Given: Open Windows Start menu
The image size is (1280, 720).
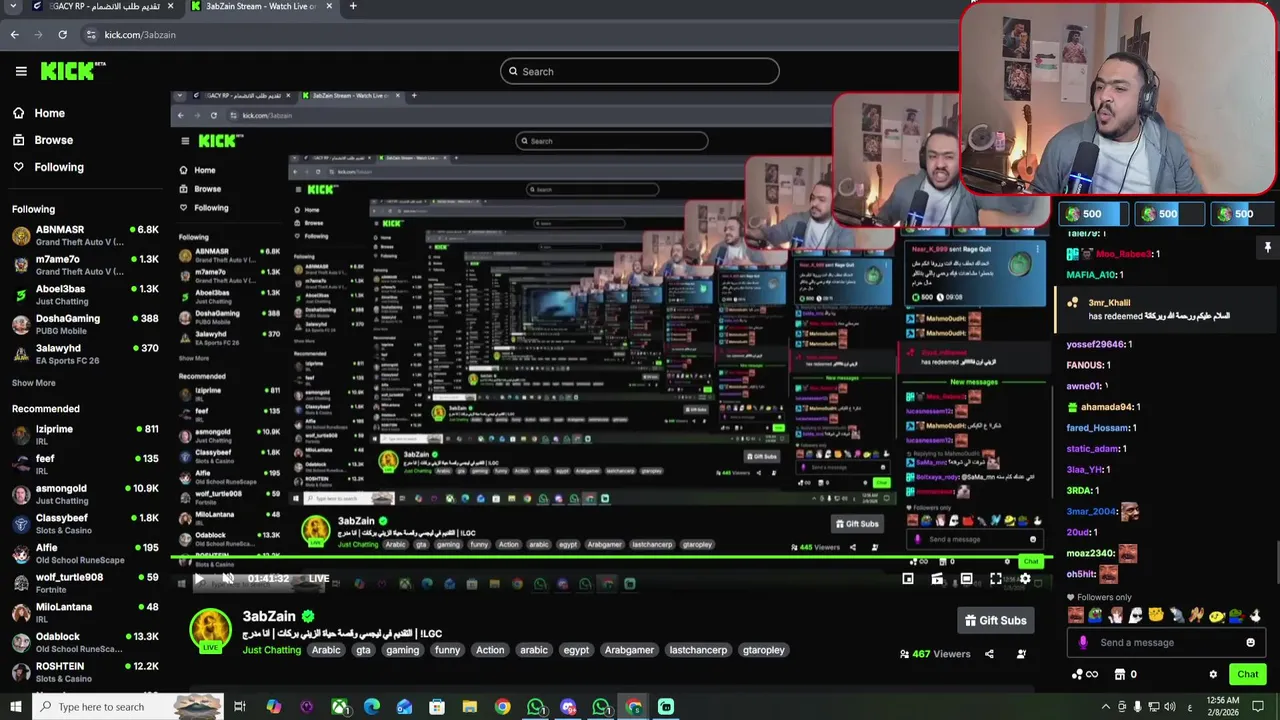Looking at the screenshot, I should coord(15,707).
